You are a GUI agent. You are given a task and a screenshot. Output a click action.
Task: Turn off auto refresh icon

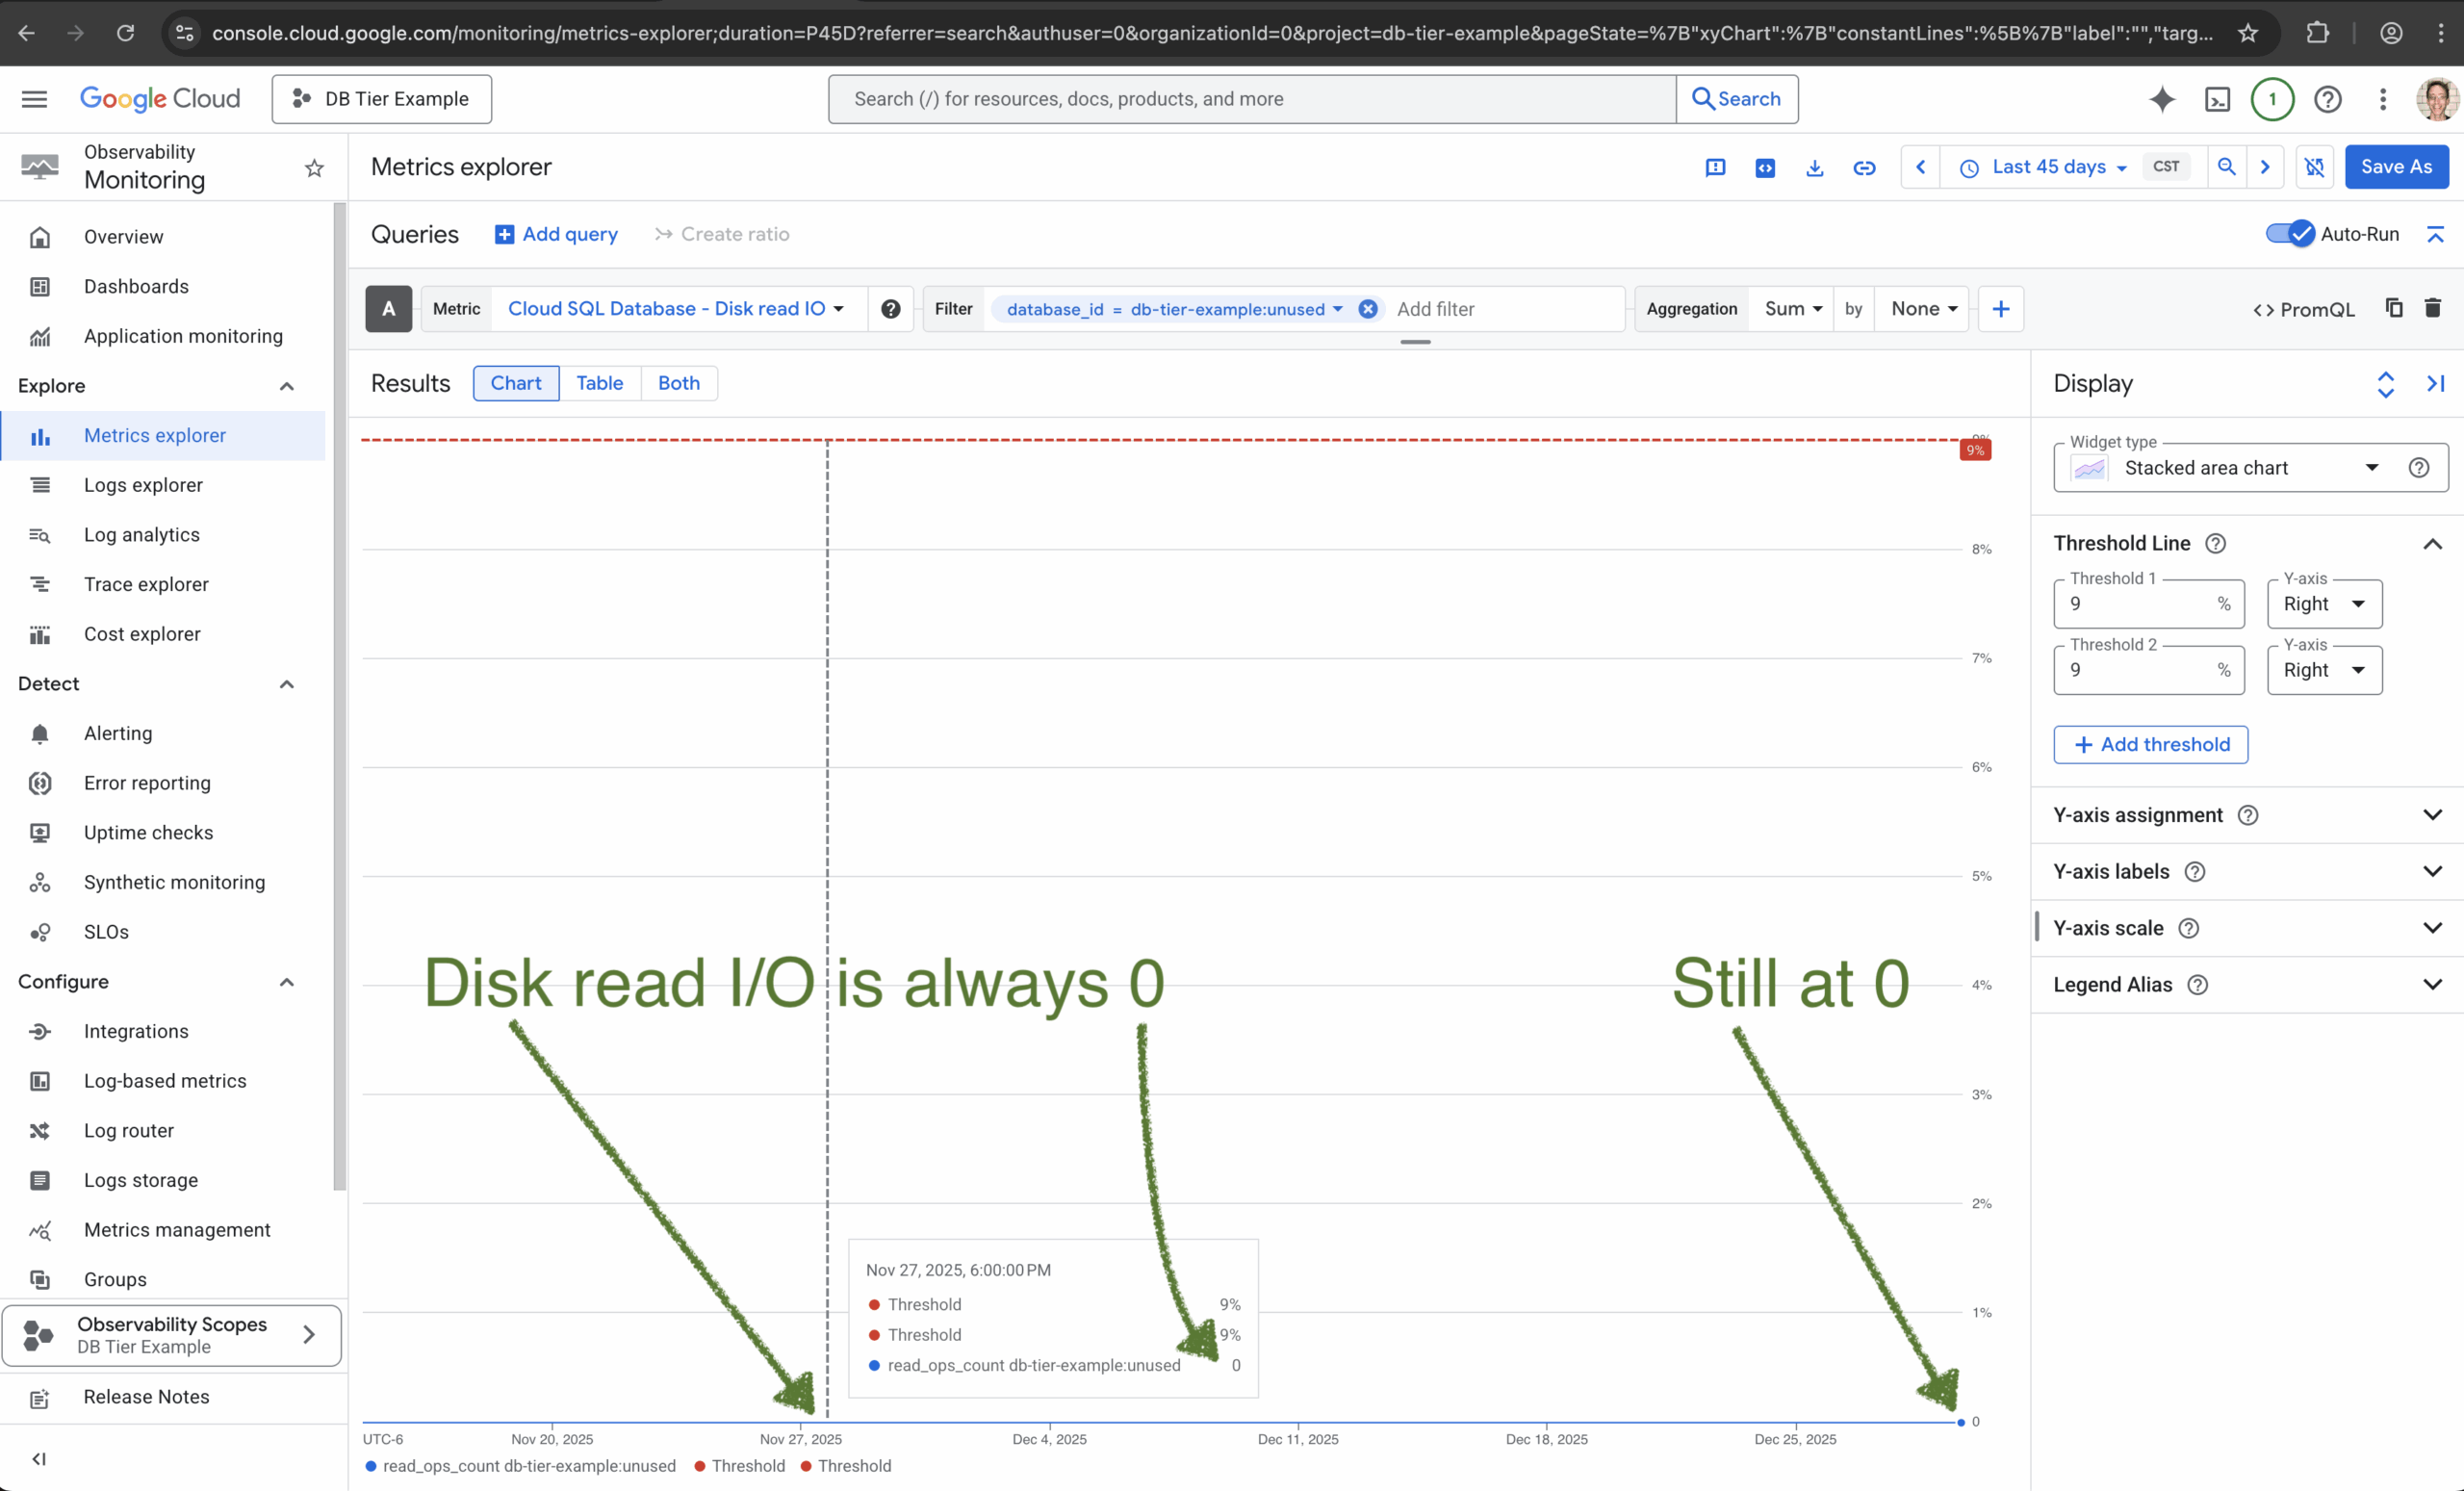click(x=2314, y=167)
